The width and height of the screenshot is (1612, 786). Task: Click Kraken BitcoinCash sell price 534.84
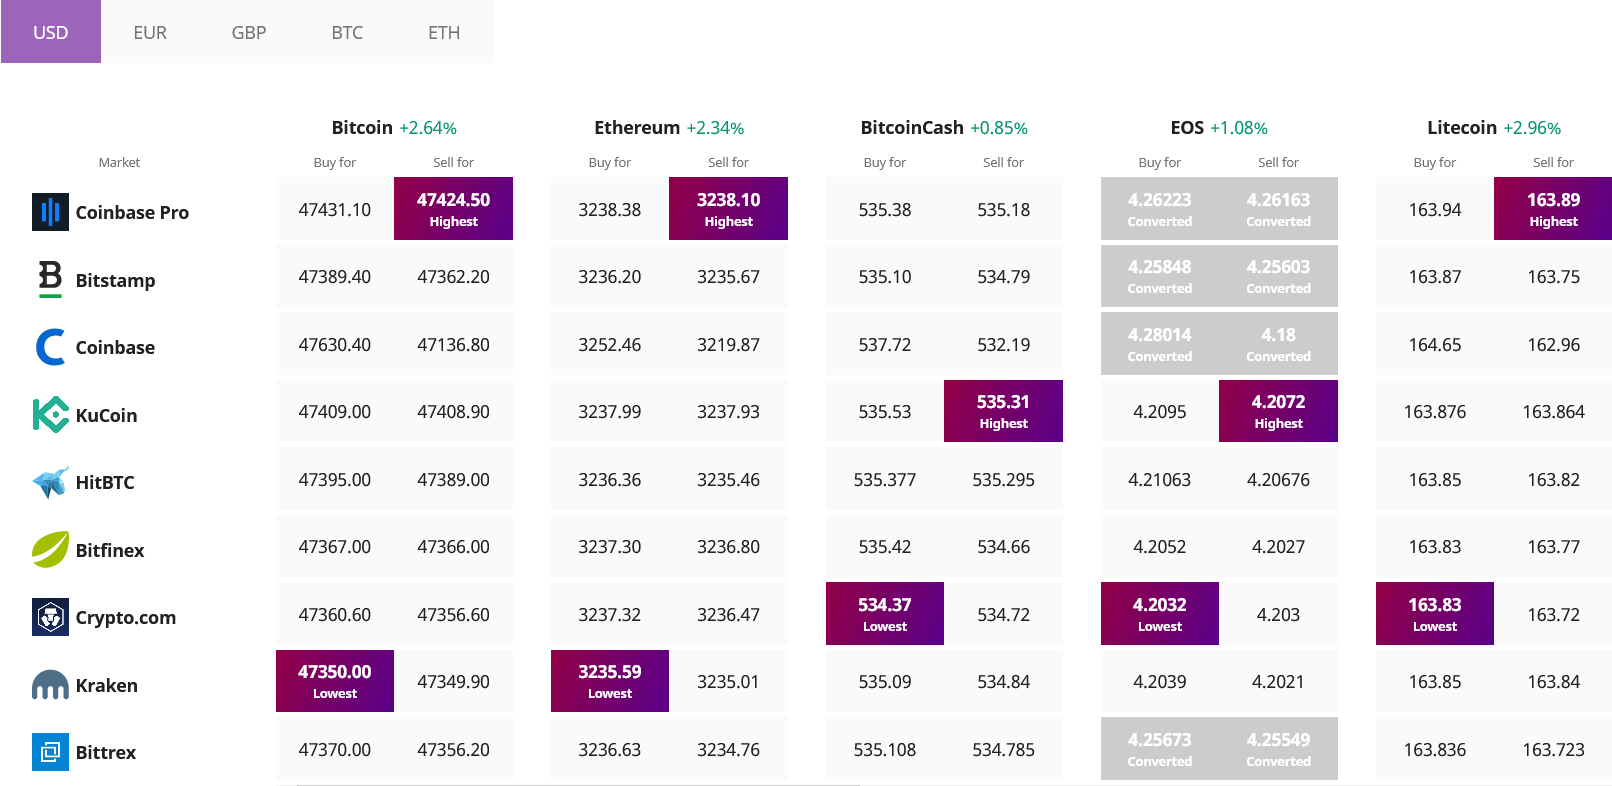(1003, 681)
